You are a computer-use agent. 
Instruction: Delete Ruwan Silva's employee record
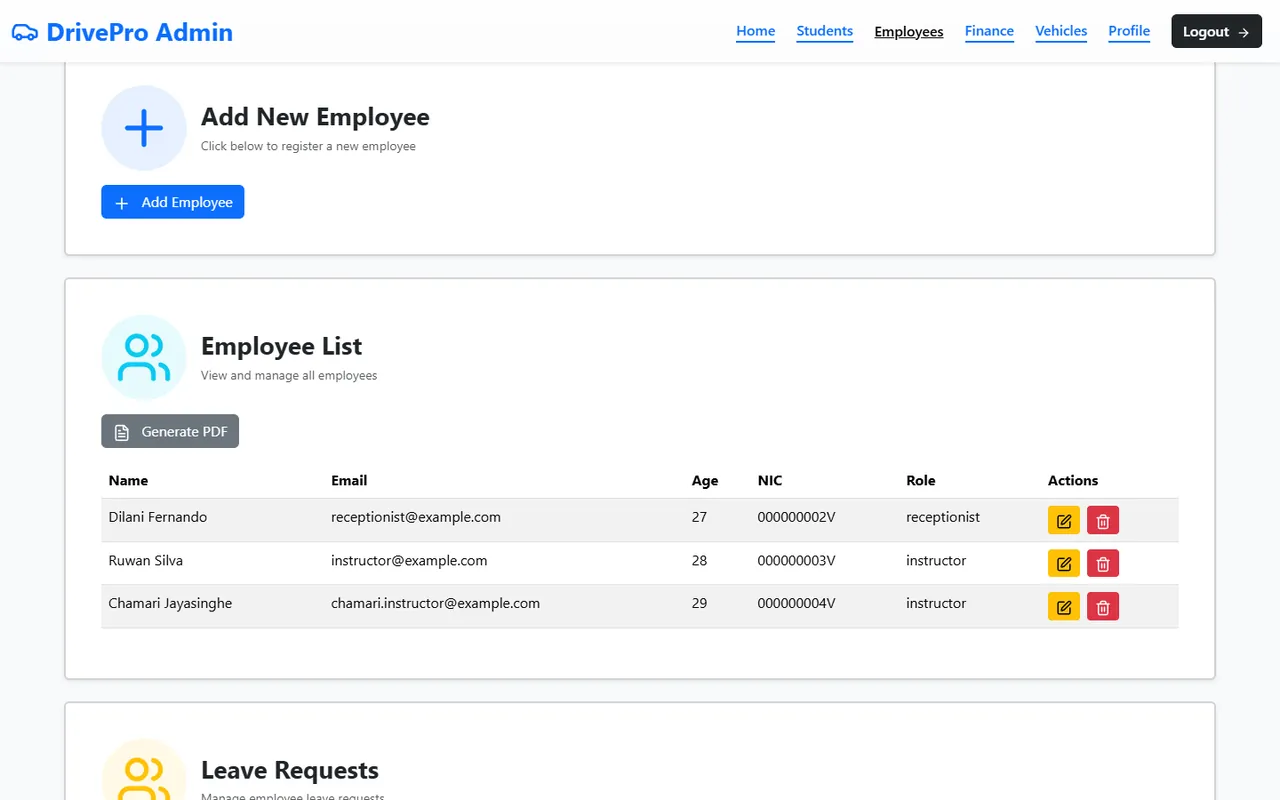[x=1103, y=564]
